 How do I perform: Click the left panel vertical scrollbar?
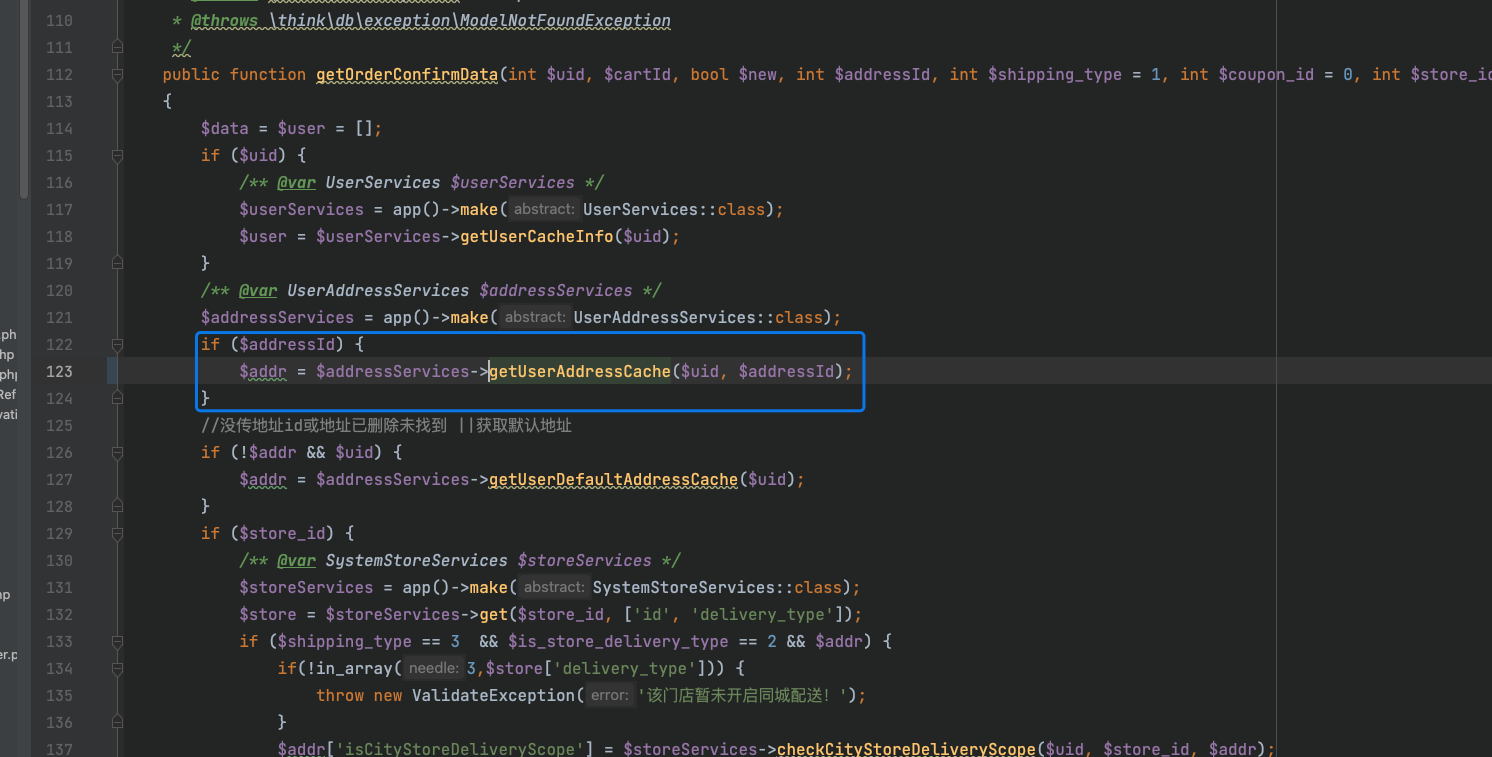[x=24, y=100]
